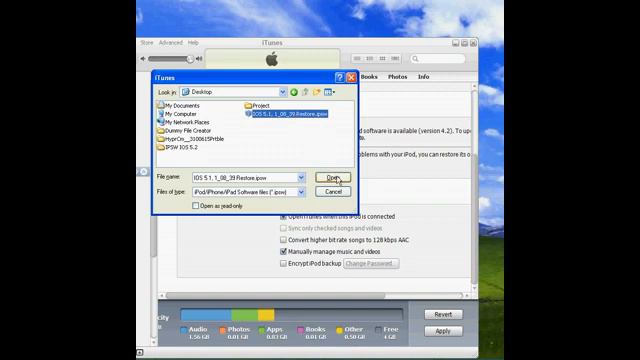Toggle the Open as read-only checkbox
The image size is (640, 360).
(196, 206)
